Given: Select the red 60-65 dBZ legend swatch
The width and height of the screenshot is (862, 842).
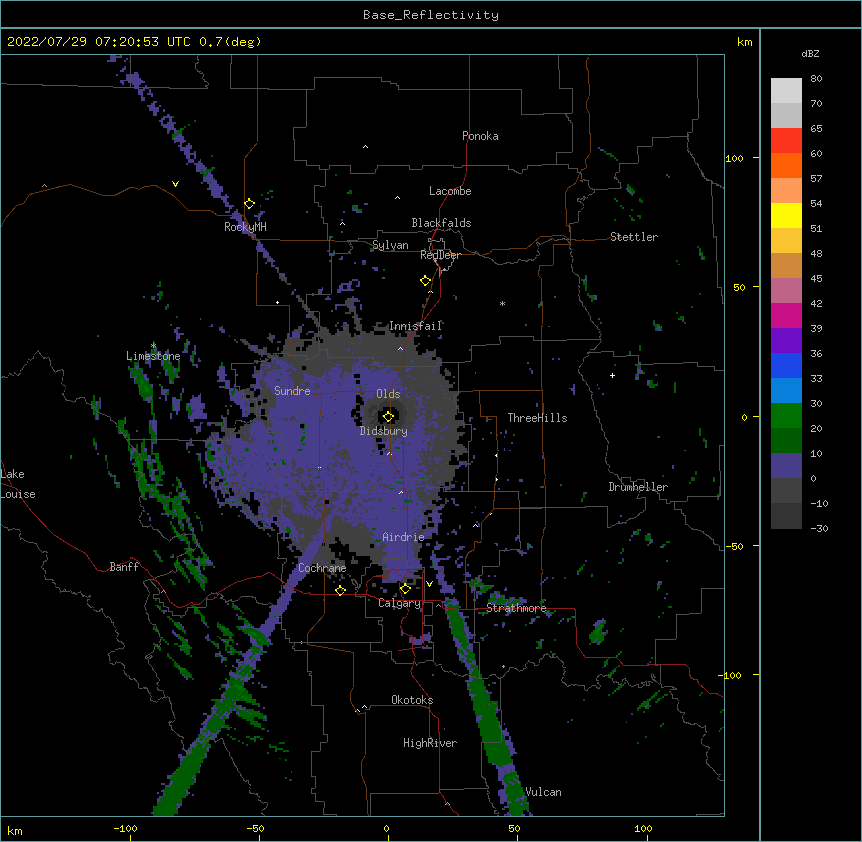Looking at the screenshot, I should (x=786, y=140).
